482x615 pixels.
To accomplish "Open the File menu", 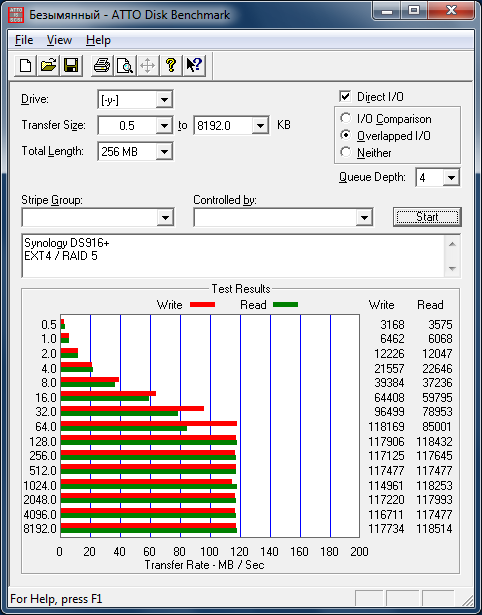I will coord(24,40).
